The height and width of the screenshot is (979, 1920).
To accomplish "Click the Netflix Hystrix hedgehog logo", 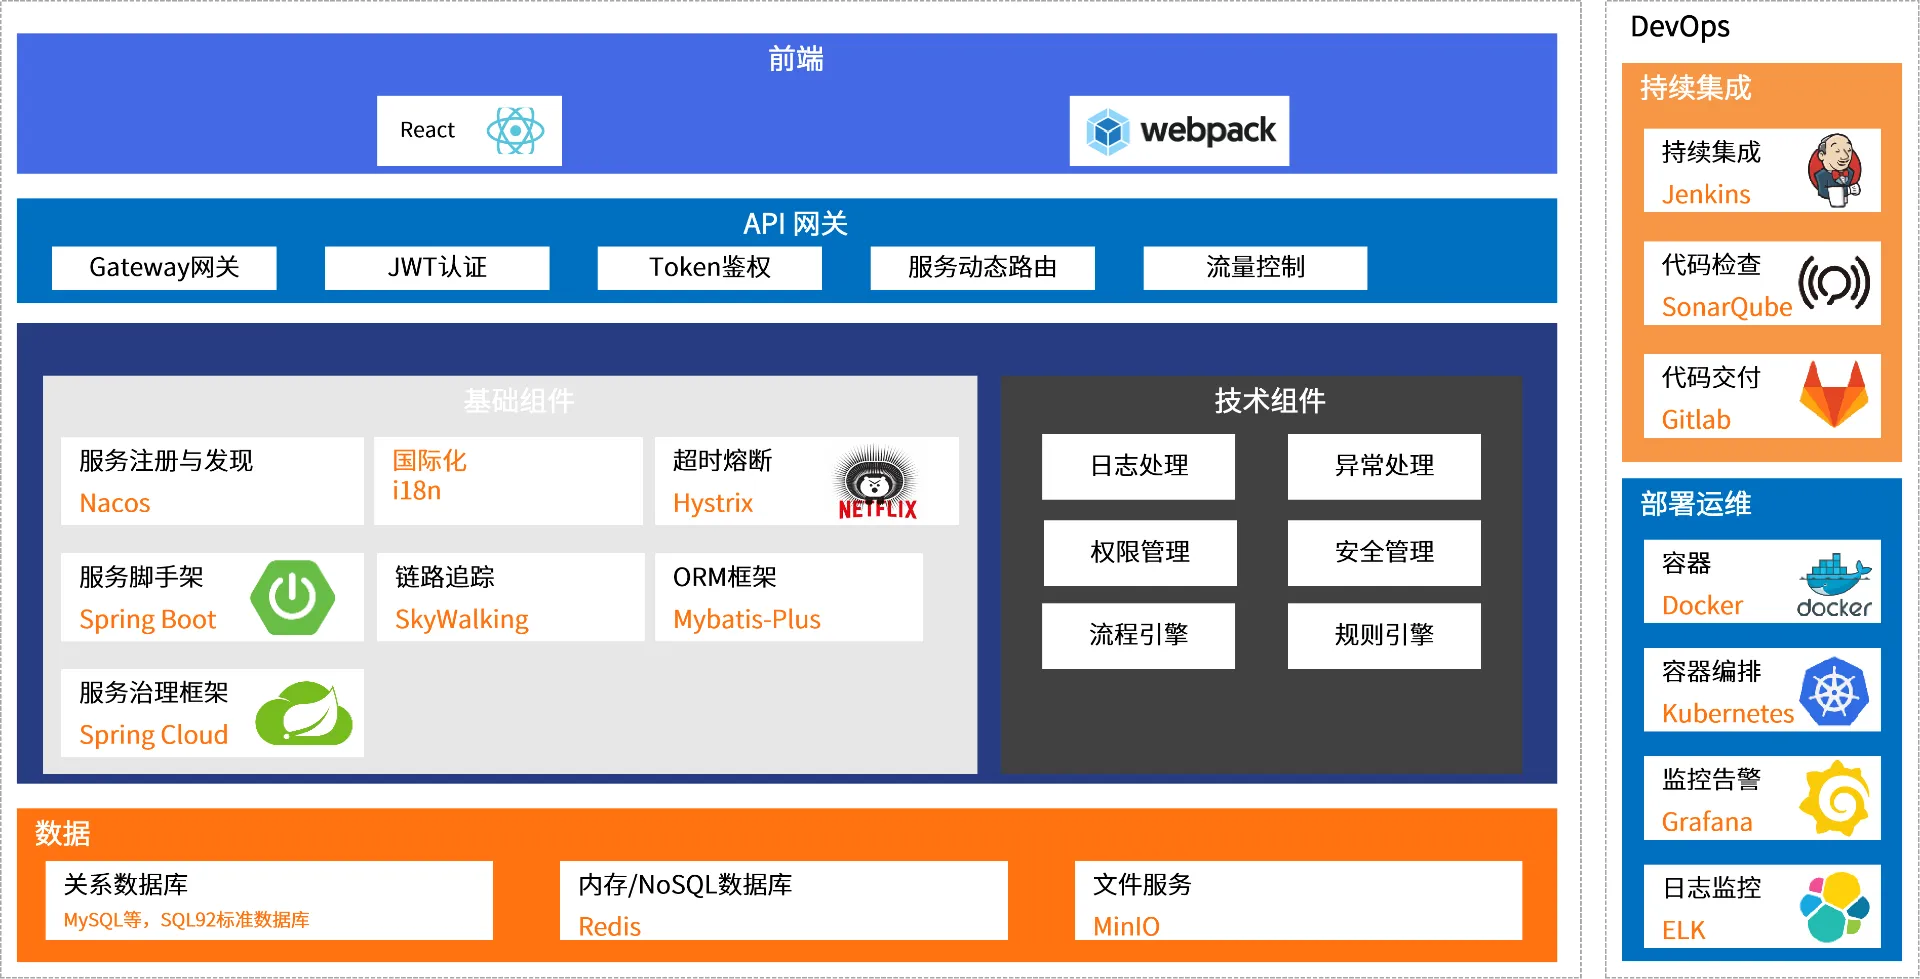I will tap(877, 482).
